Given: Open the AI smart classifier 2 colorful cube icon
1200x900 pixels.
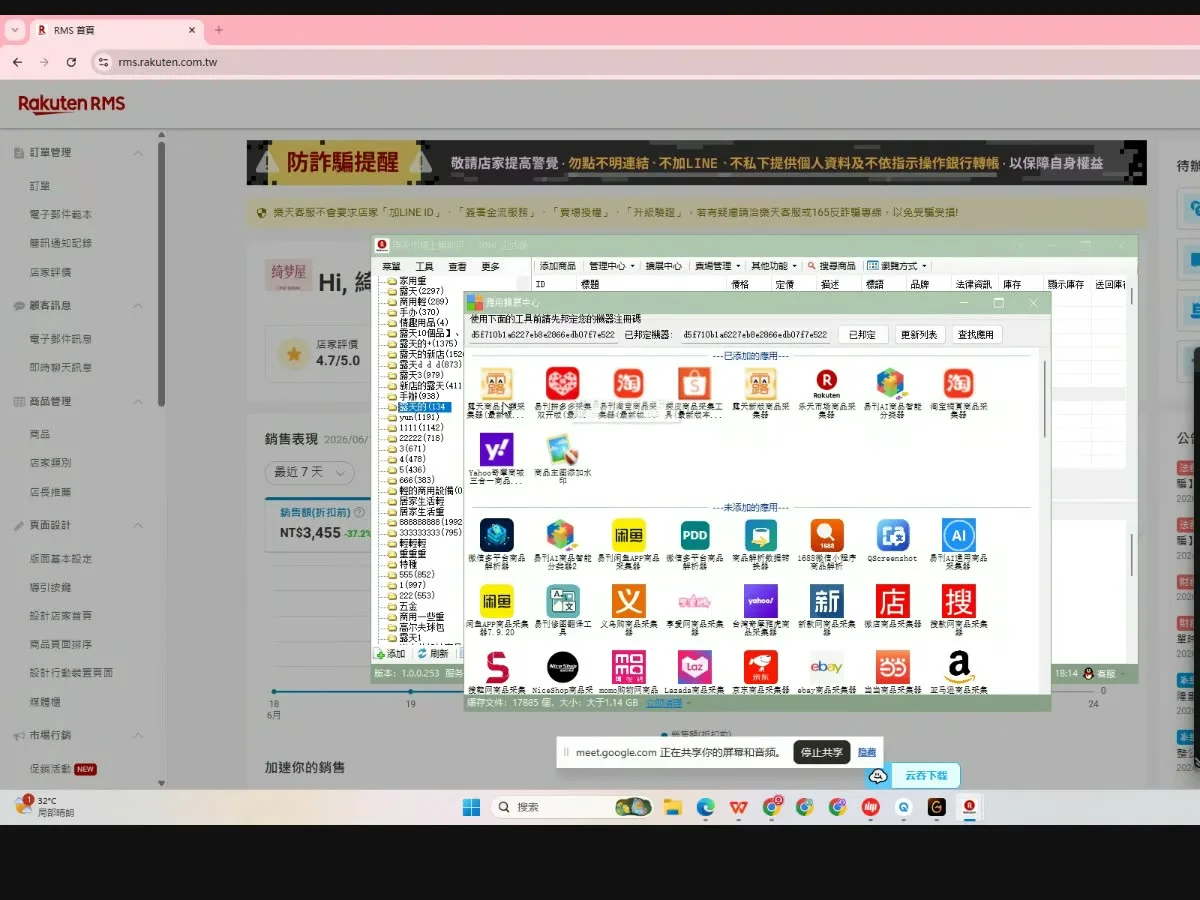Looking at the screenshot, I should point(562,535).
